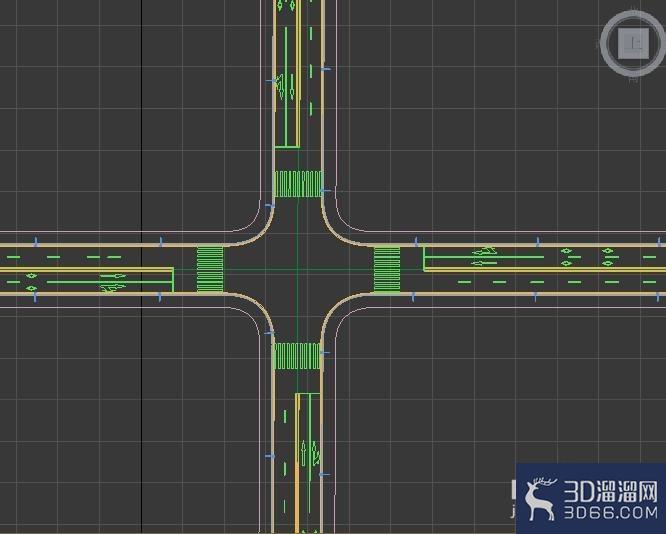Click the ViewCube top face
The image size is (666, 534).
click(633, 43)
